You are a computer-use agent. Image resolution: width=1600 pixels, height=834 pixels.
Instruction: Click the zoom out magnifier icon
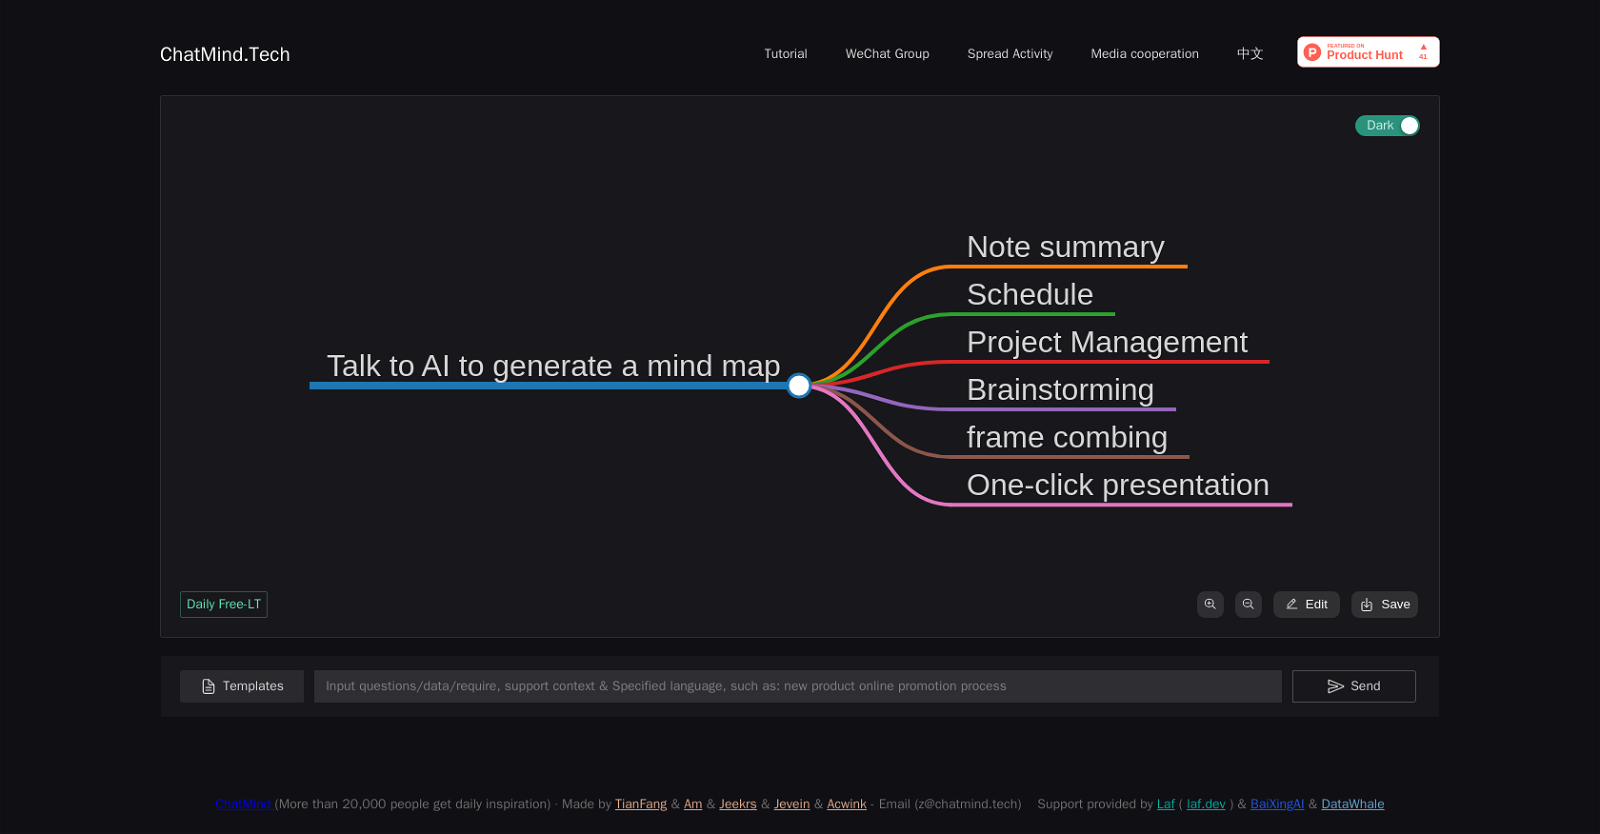[x=1248, y=604]
